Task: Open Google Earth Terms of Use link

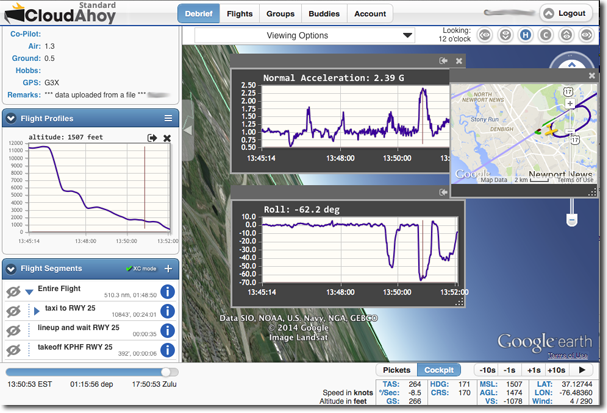Action: [568, 355]
